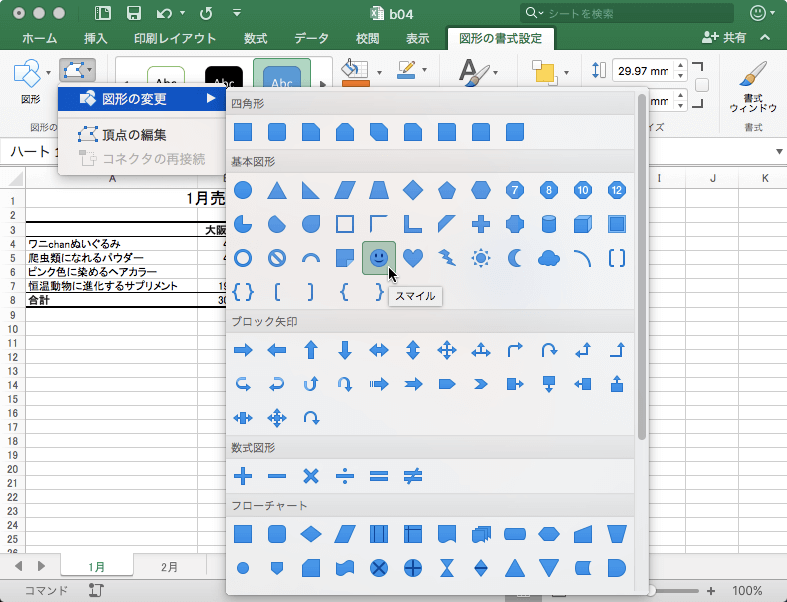The height and width of the screenshot is (602, 787).
Task: Switch to the 挿入 ribbon tab
Action: 96,38
